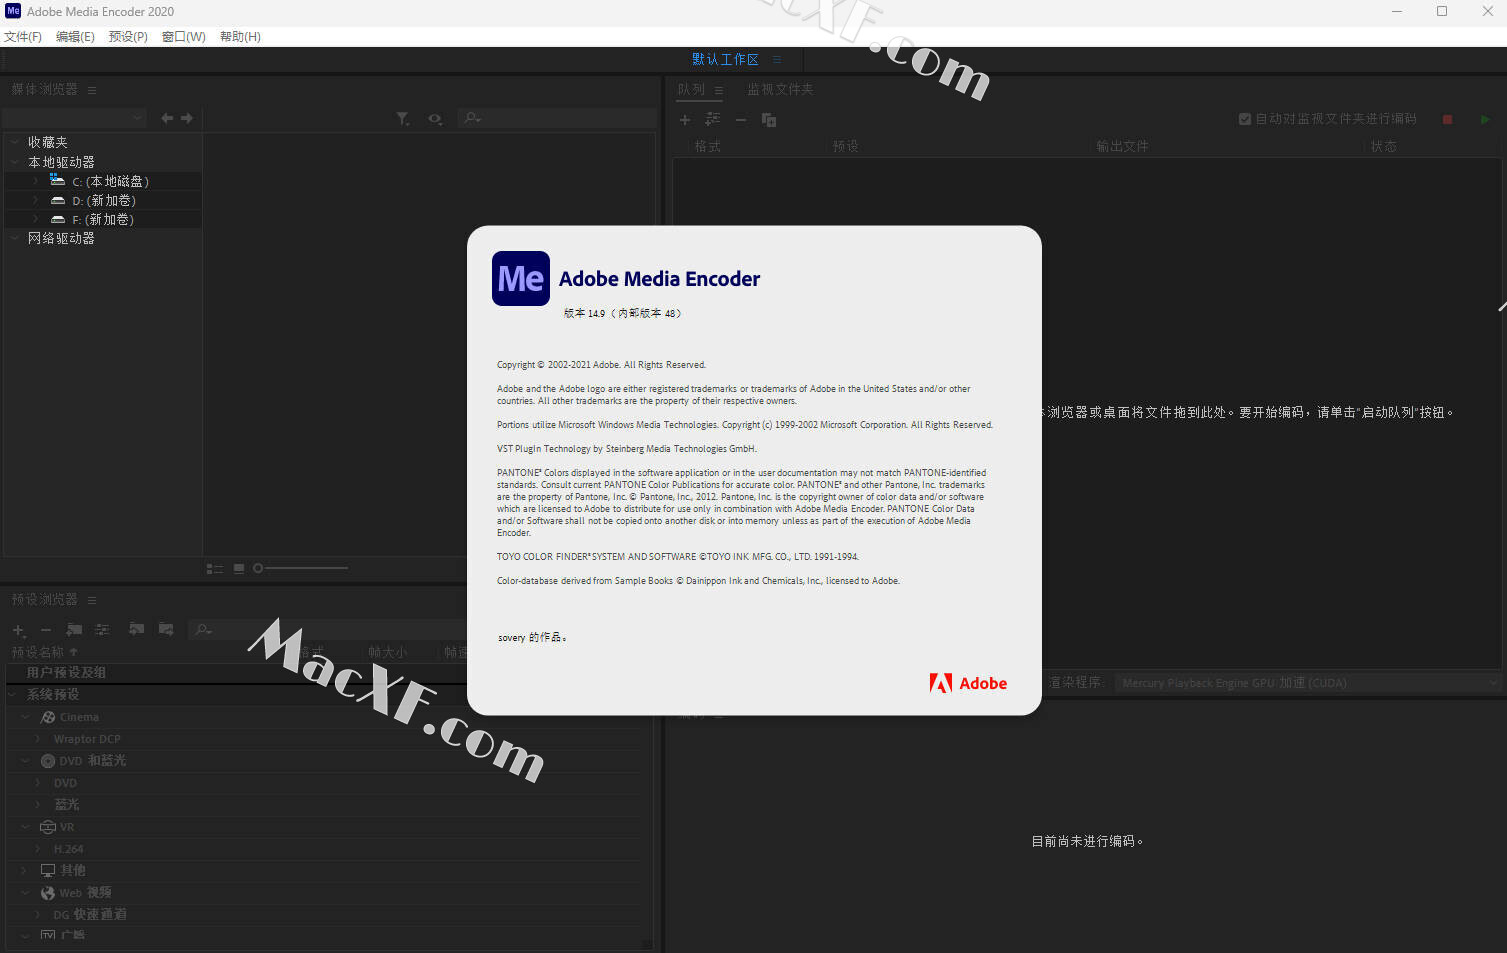Open 媒体浏览器 panel menu icon
Screen dimensions: 1507x953
pyautogui.click(x=92, y=90)
